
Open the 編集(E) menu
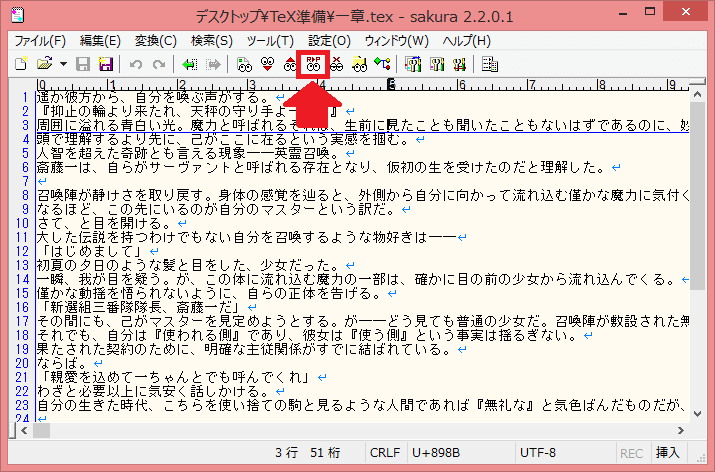click(100, 41)
